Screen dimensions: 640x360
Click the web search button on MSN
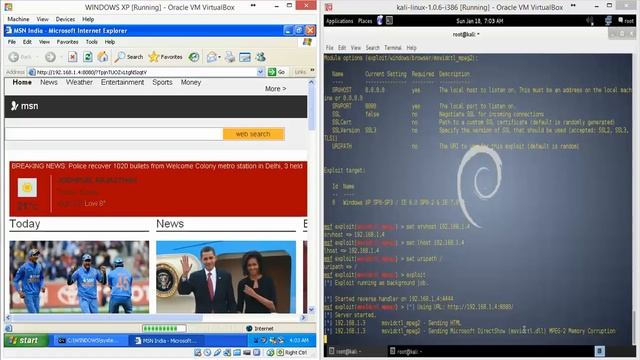tap(253, 134)
